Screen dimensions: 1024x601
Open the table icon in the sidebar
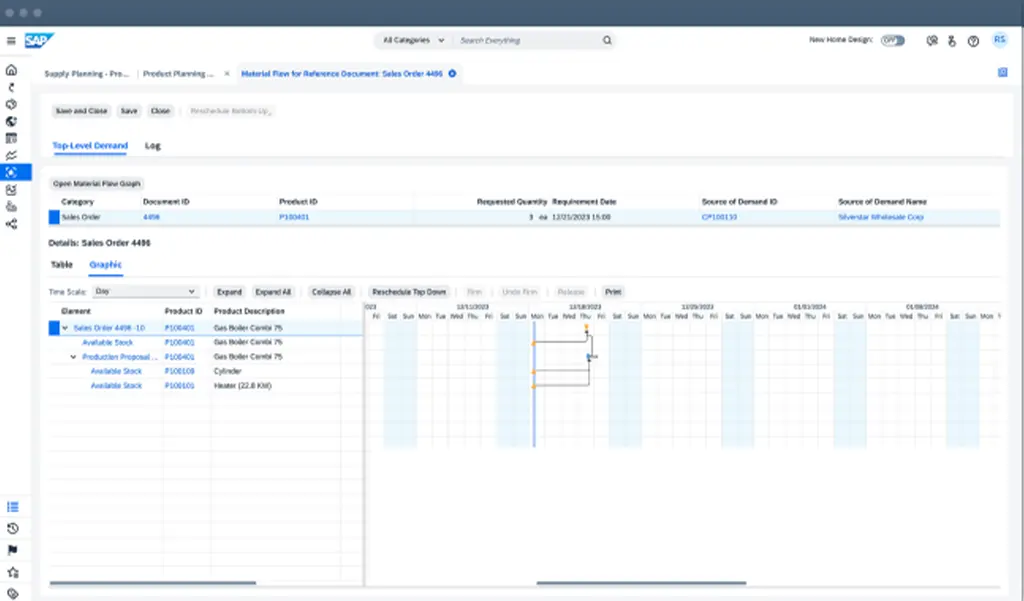(11, 138)
